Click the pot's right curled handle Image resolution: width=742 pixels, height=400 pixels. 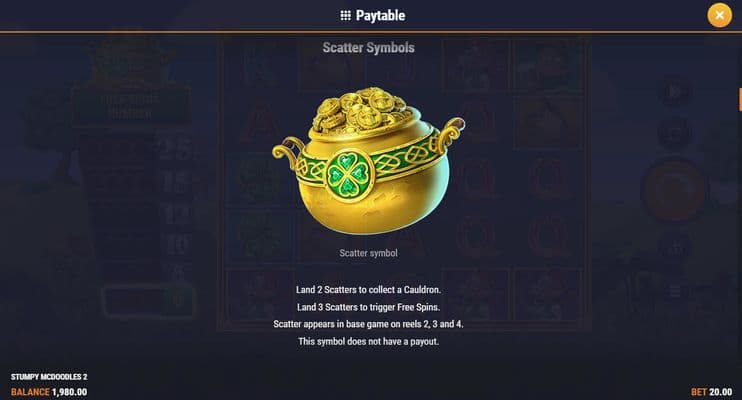[450, 132]
